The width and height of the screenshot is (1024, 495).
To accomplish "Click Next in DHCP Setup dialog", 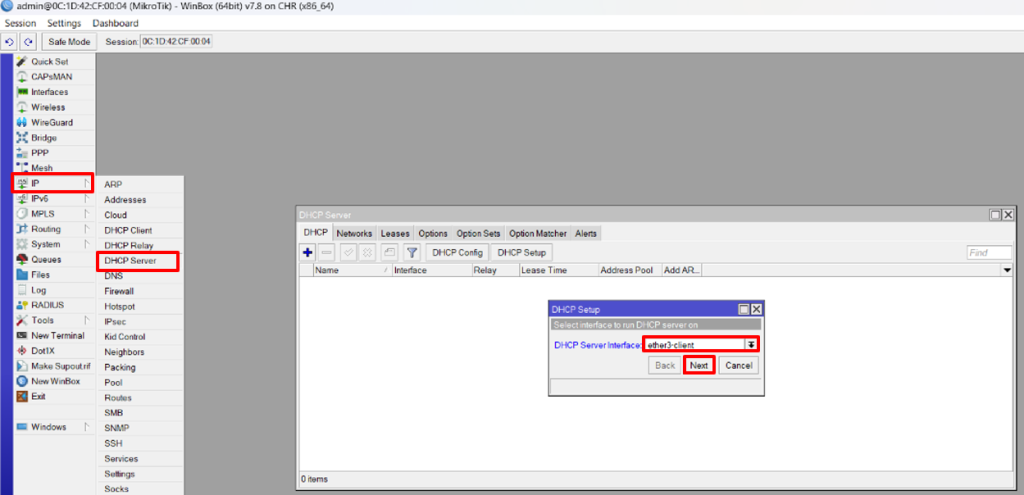I will tap(698, 366).
